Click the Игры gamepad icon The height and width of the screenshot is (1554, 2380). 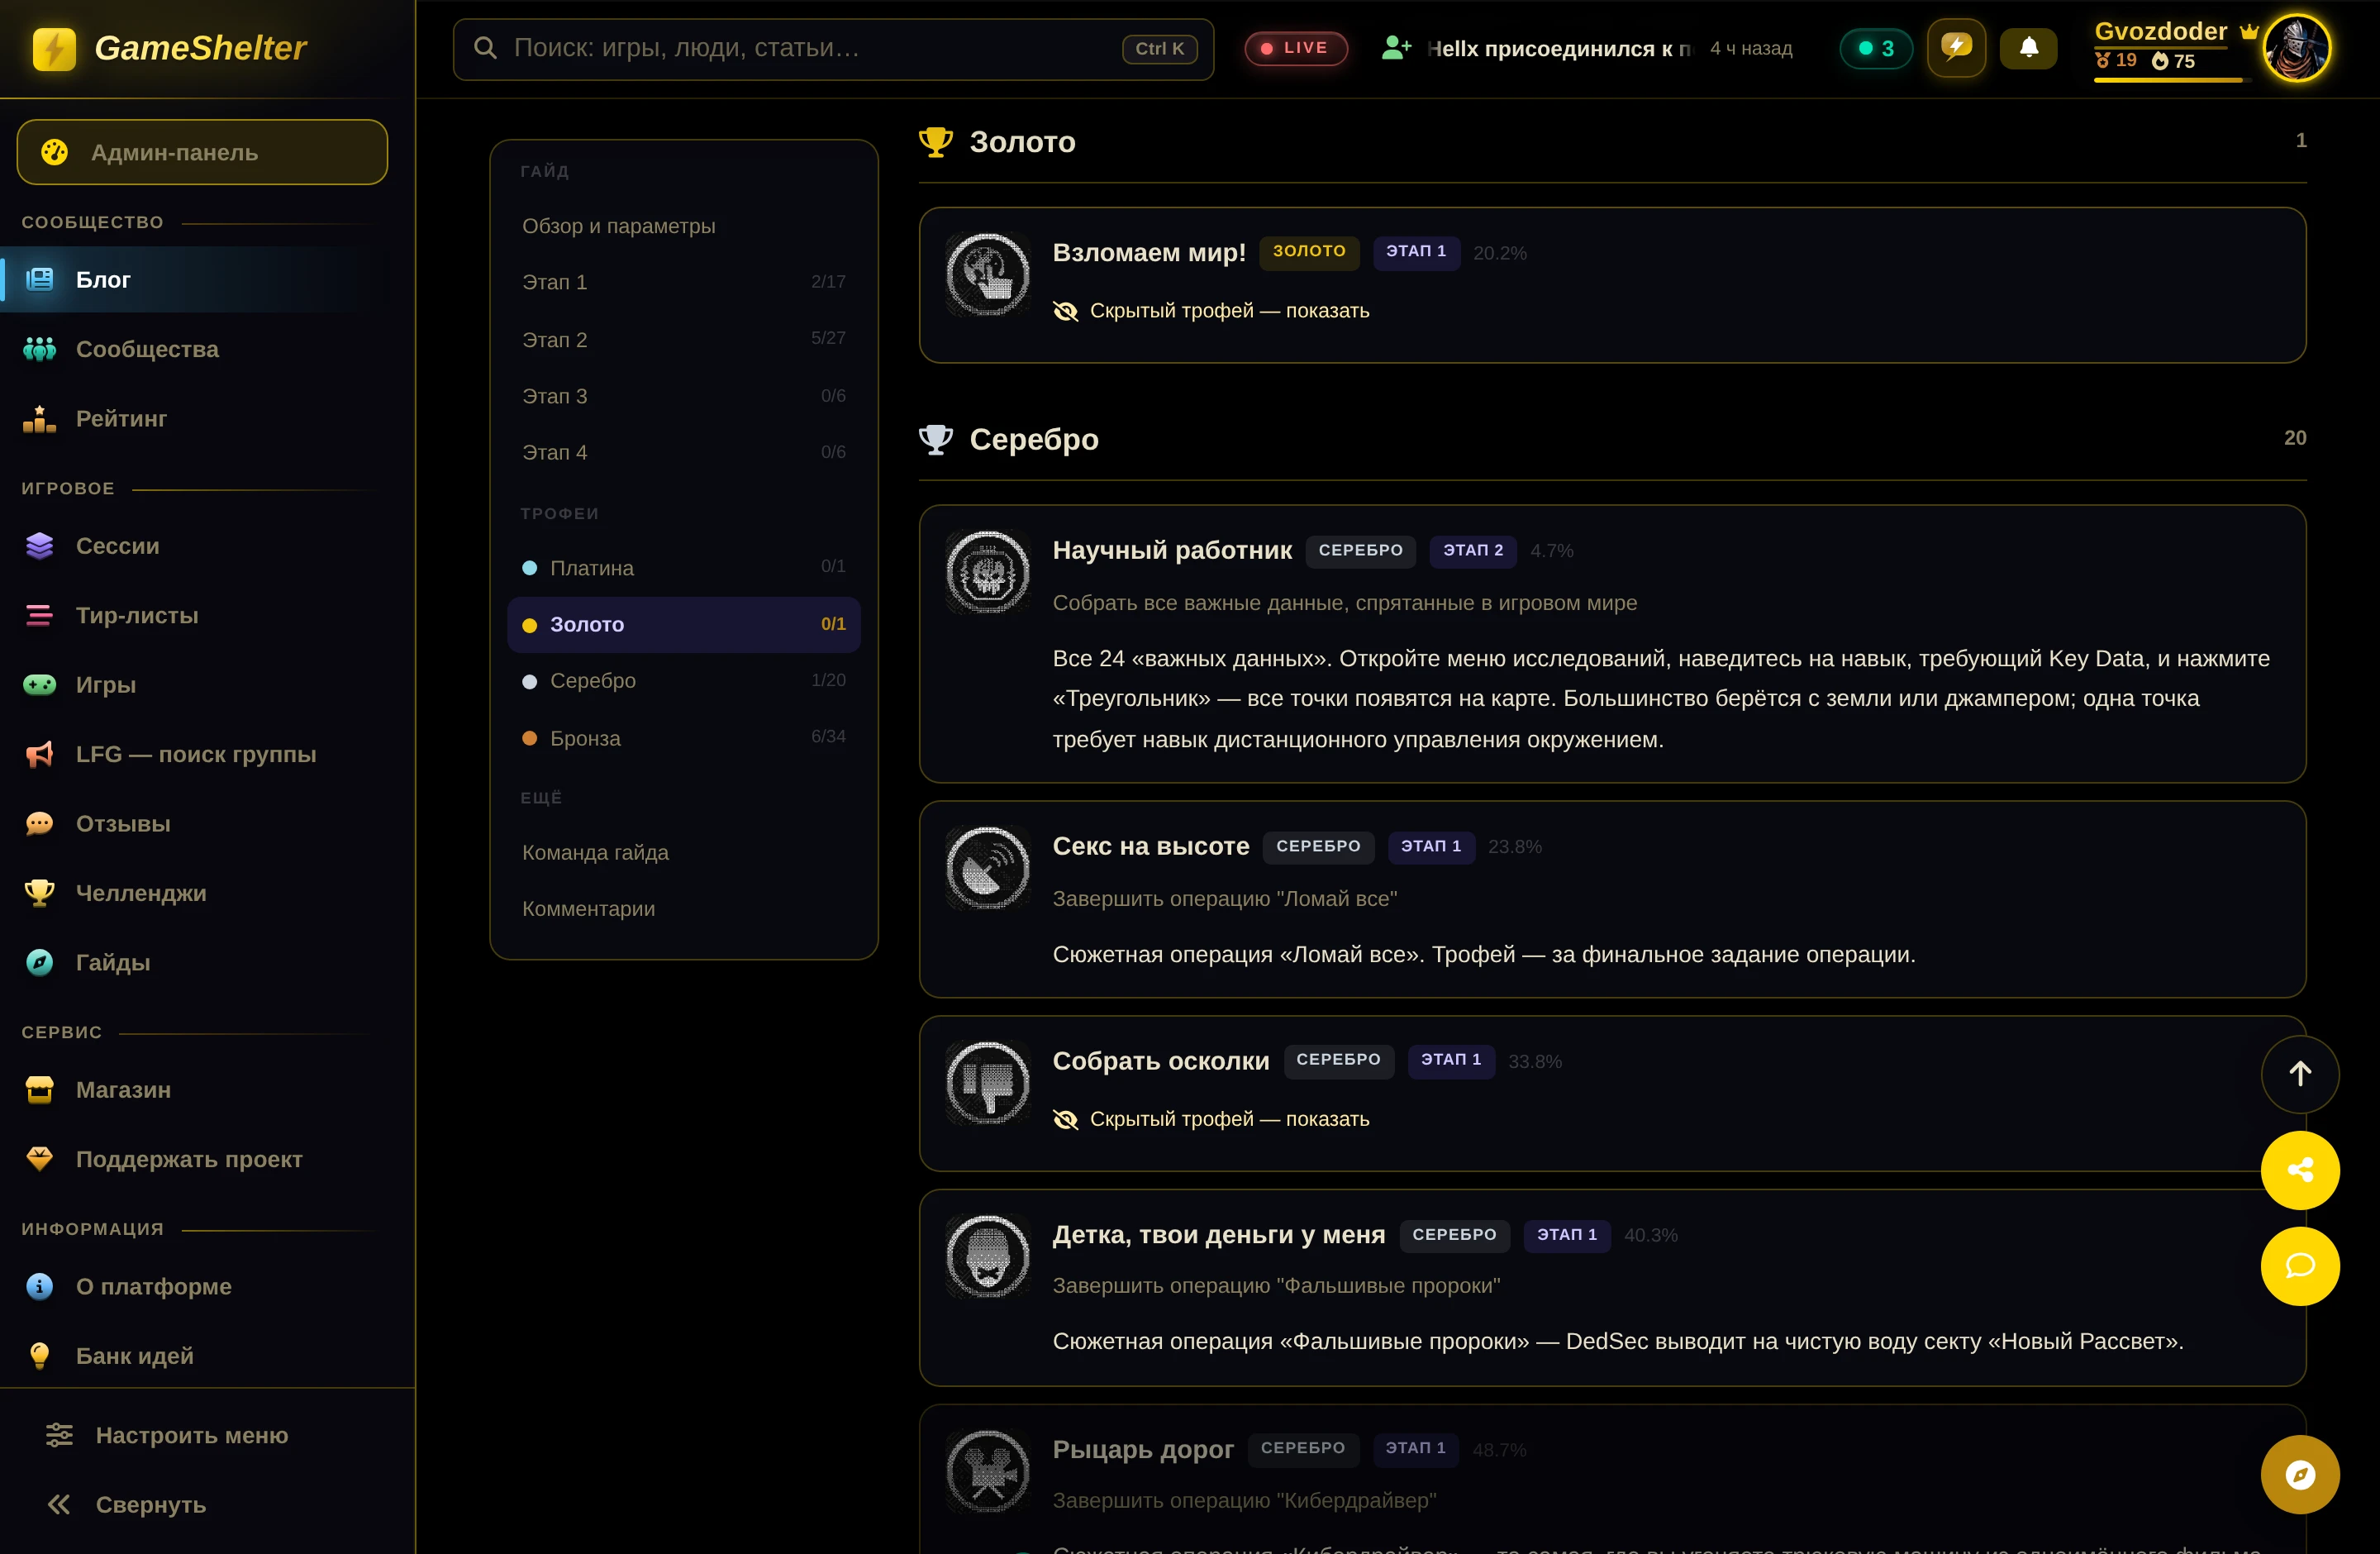[x=39, y=685]
